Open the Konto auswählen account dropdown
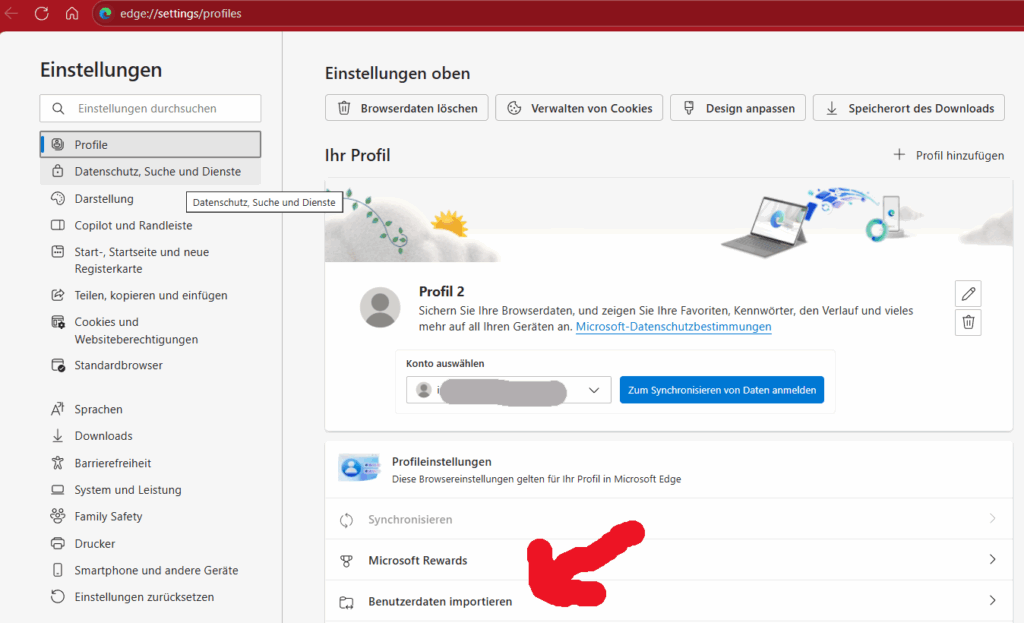1024x623 pixels. pos(509,390)
